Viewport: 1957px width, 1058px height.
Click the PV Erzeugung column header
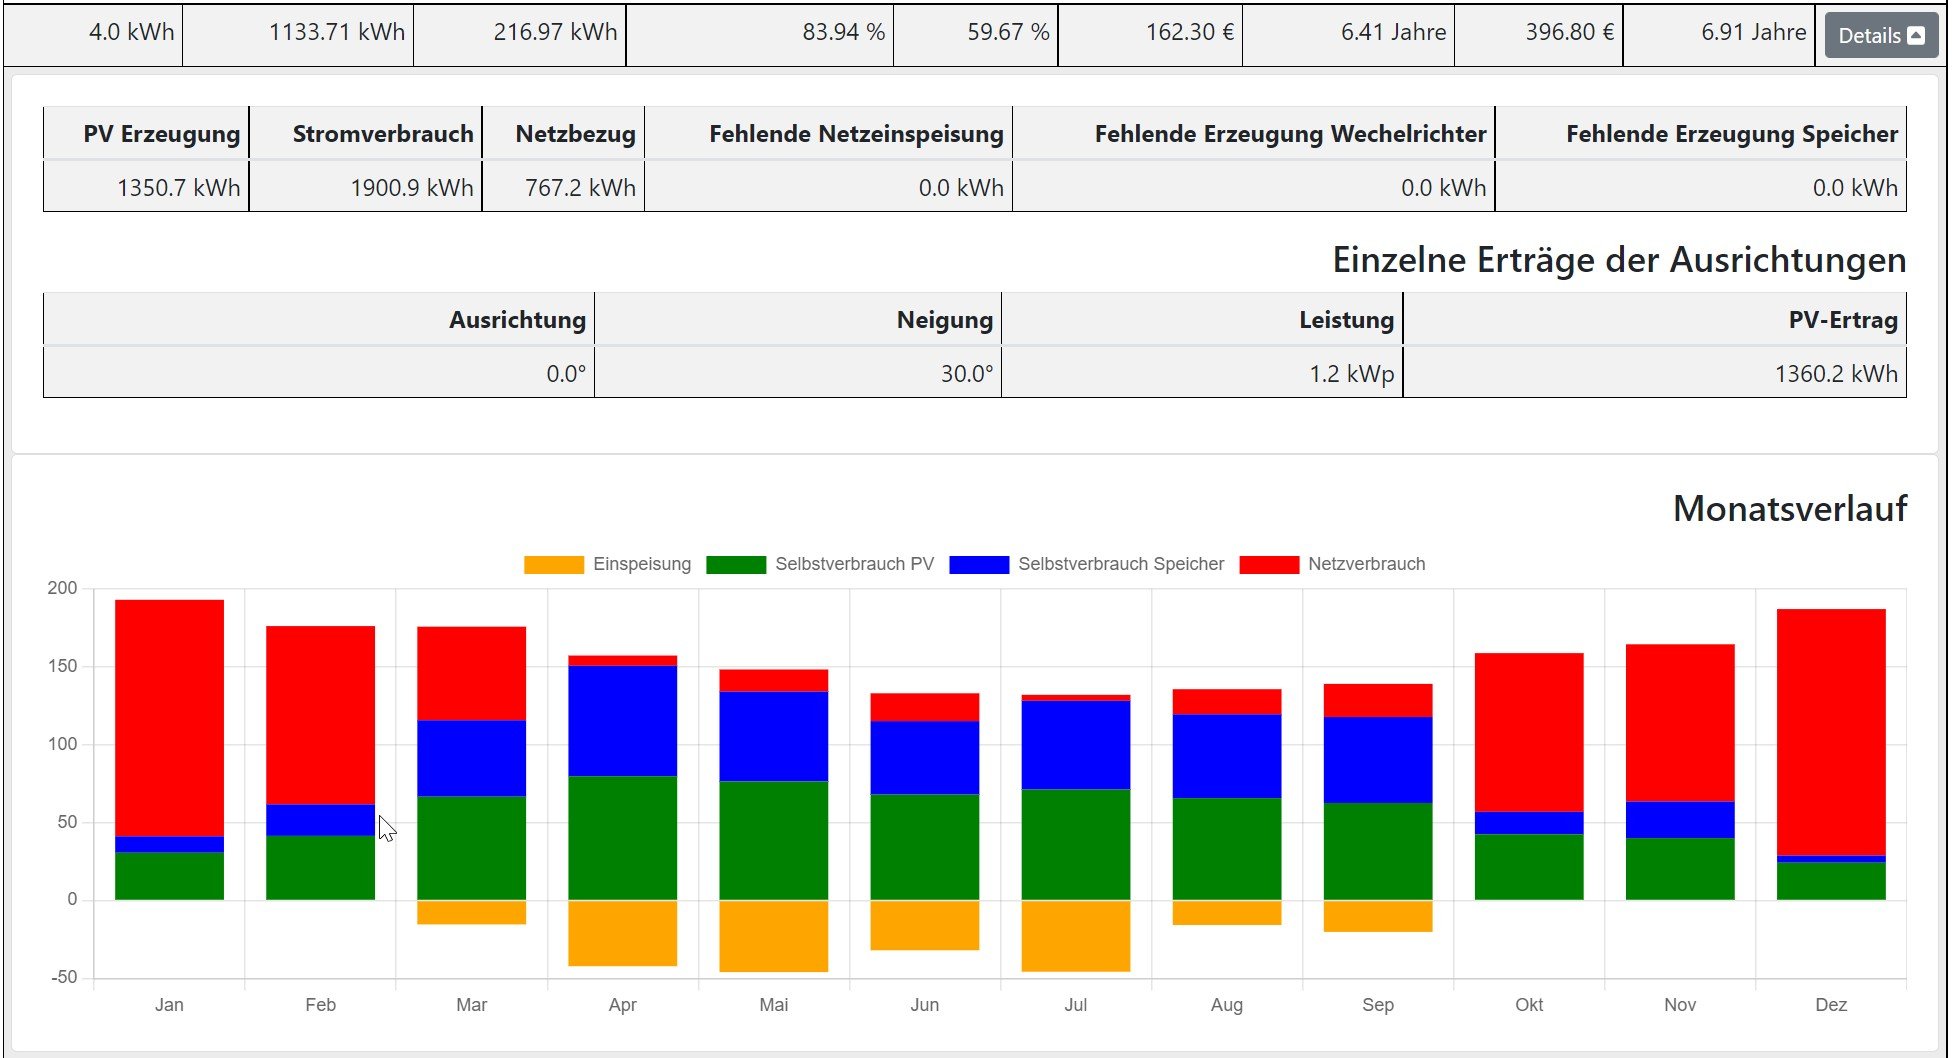point(161,134)
